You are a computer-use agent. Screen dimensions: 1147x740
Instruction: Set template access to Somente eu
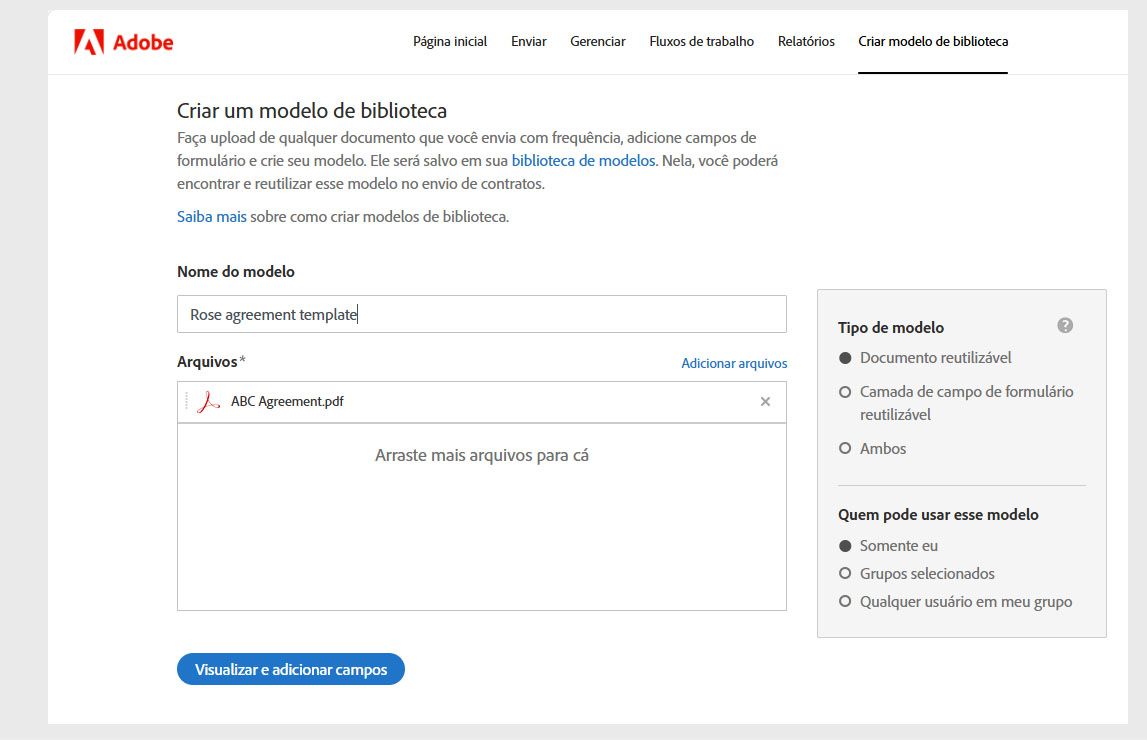tap(845, 545)
